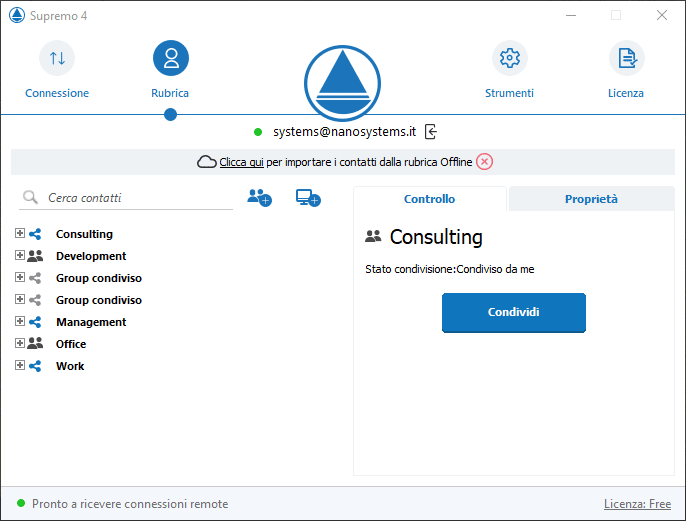The image size is (686, 521).
Task: Switch to the Proprietà tab
Action: (592, 199)
